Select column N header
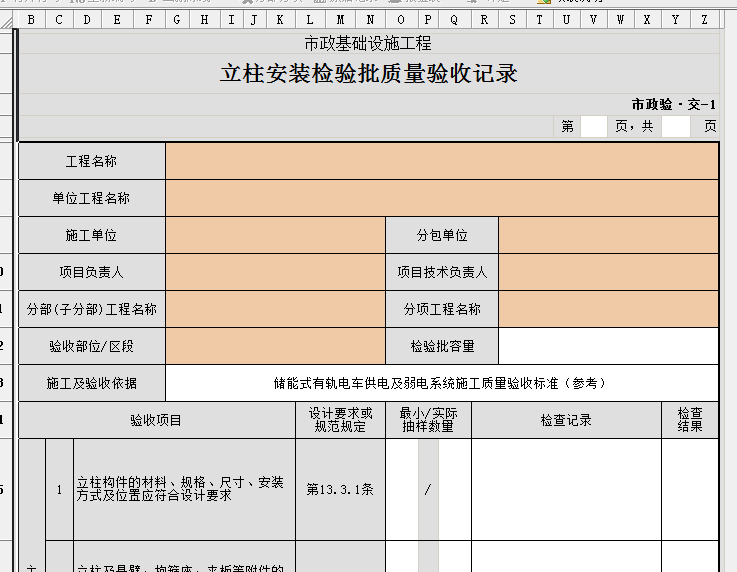Image resolution: width=737 pixels, height=572 pixels. coord(370,20)
